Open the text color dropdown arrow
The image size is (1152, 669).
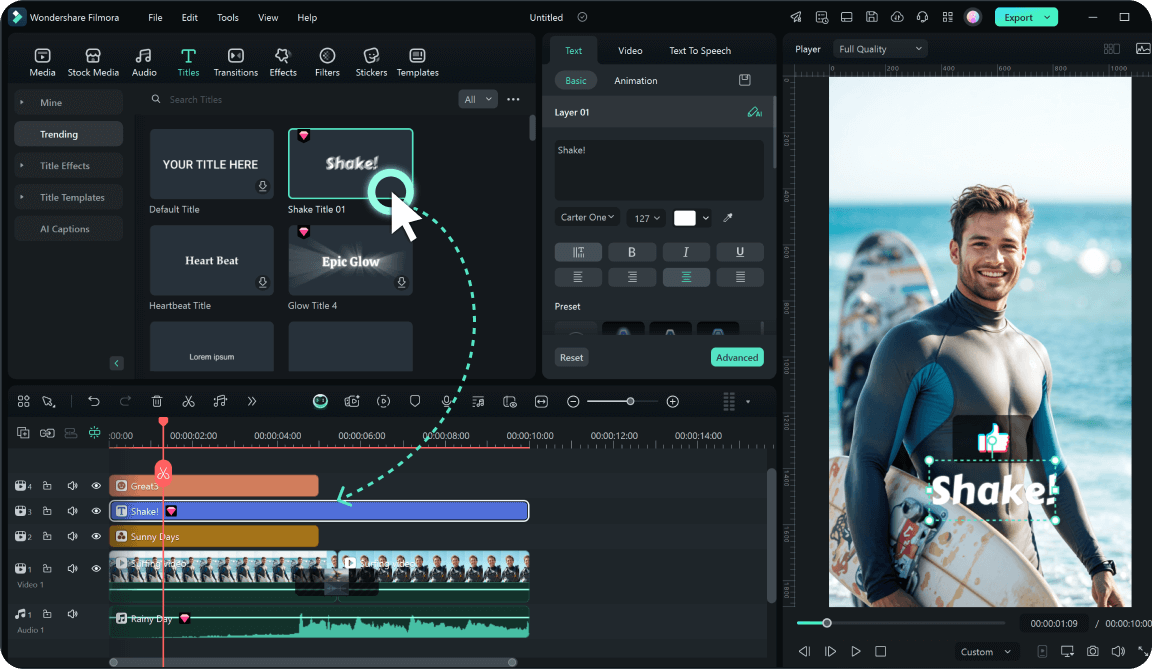pos(706,218)
